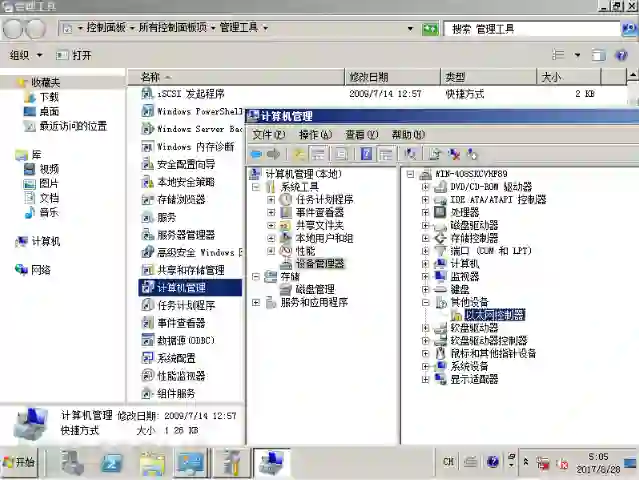639x480 pixels.
Task: Open the 组织 dropdown in Explorer
Action: coord(26,55)
